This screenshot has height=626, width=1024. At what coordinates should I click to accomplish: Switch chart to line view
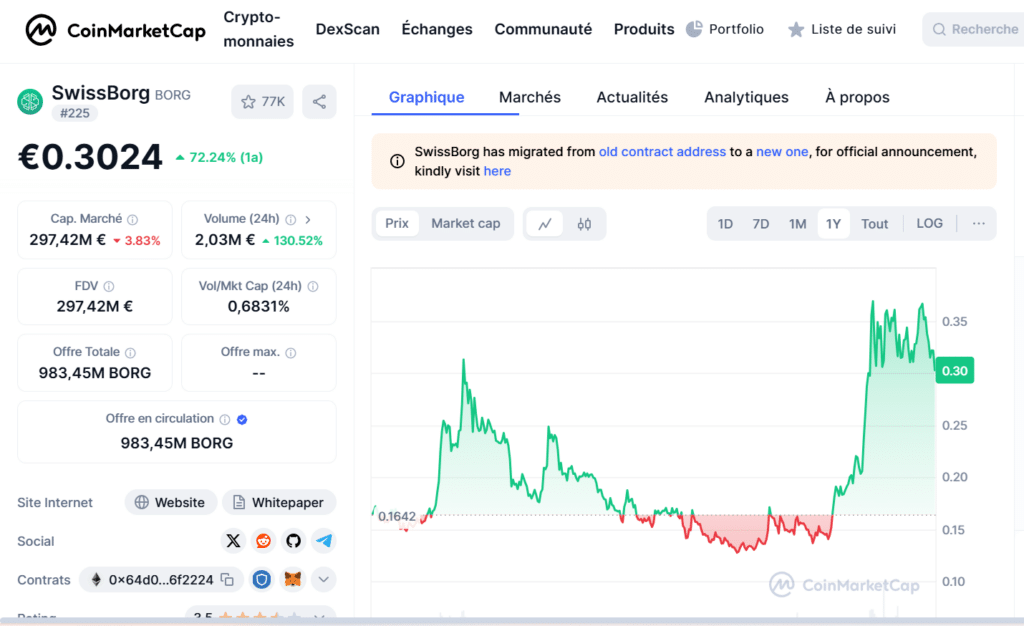(545, 224)
